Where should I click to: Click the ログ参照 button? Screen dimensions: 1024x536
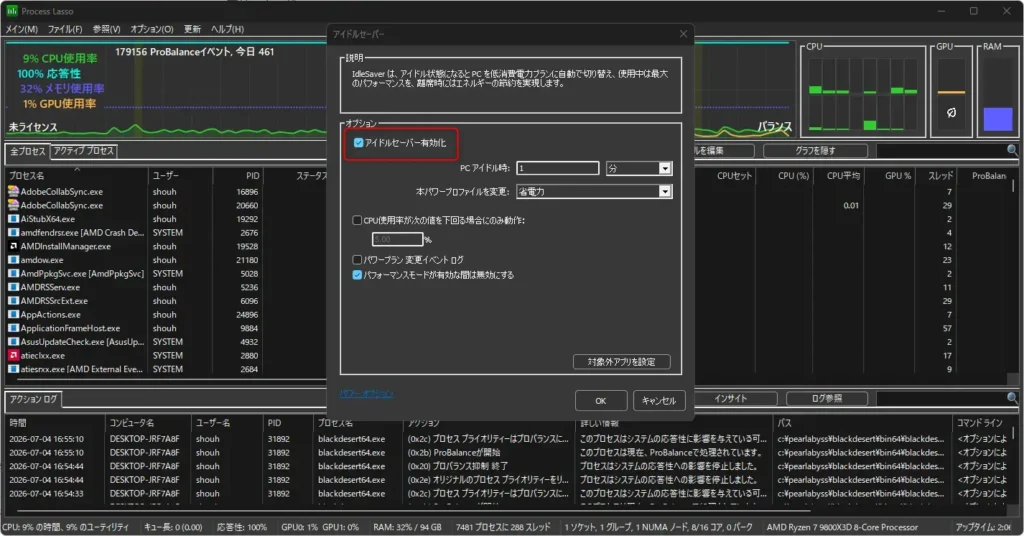coord(827,398)
